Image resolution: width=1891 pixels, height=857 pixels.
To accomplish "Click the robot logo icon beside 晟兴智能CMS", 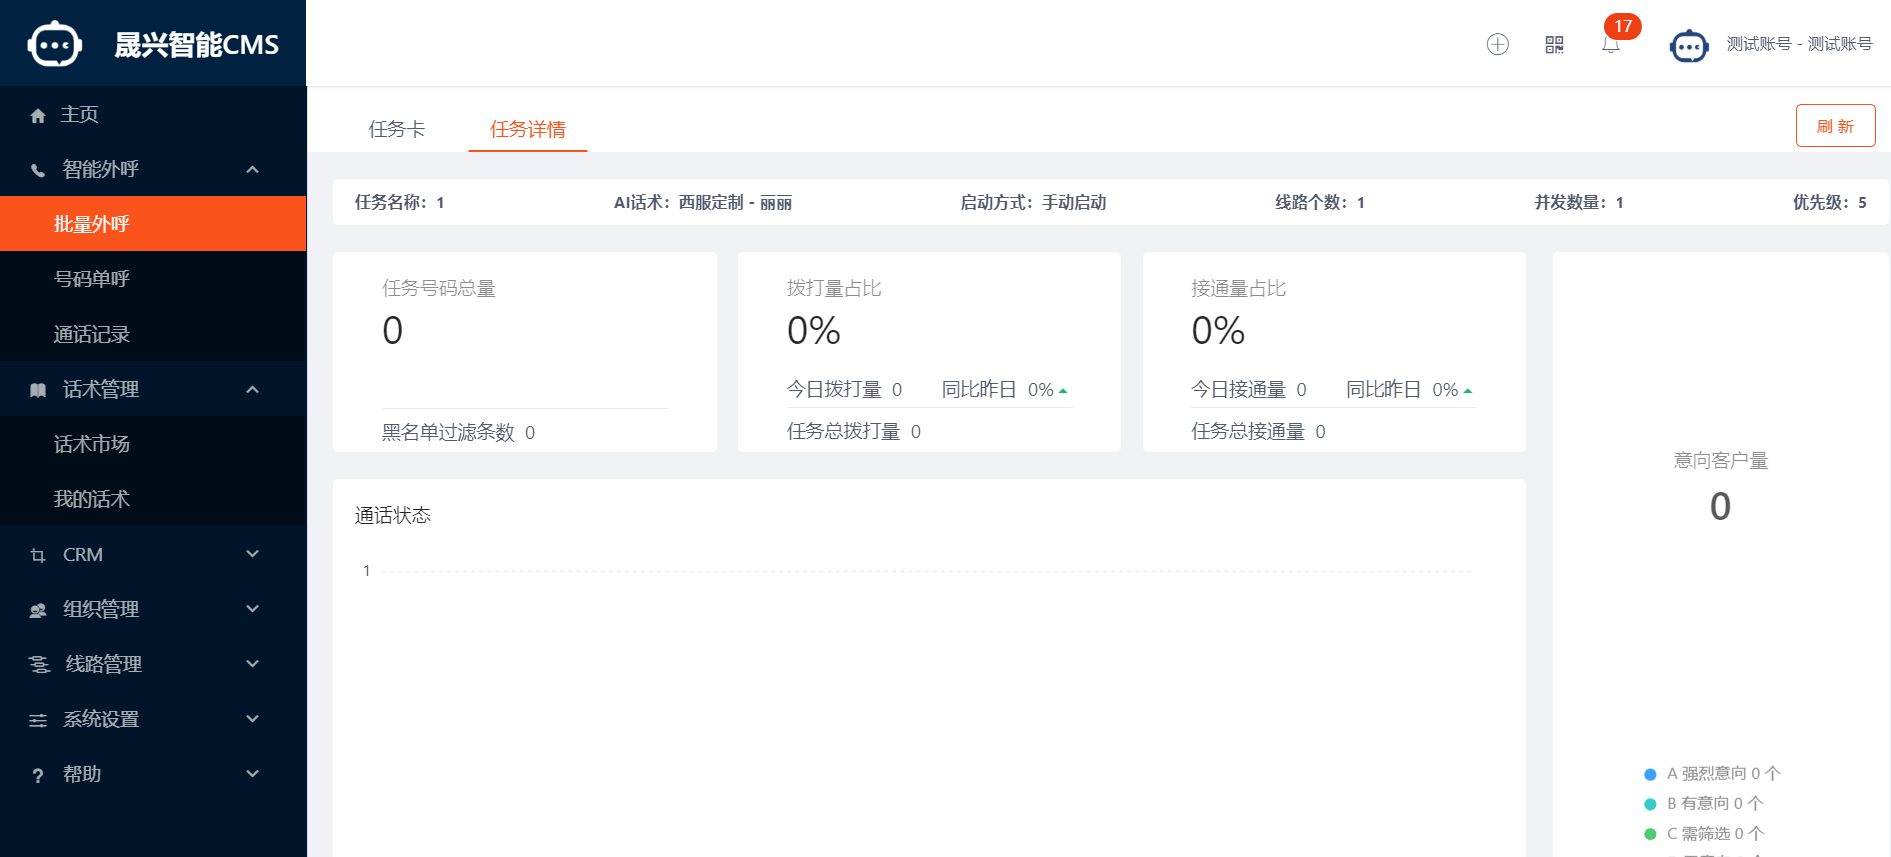I will tap(54, 44).
